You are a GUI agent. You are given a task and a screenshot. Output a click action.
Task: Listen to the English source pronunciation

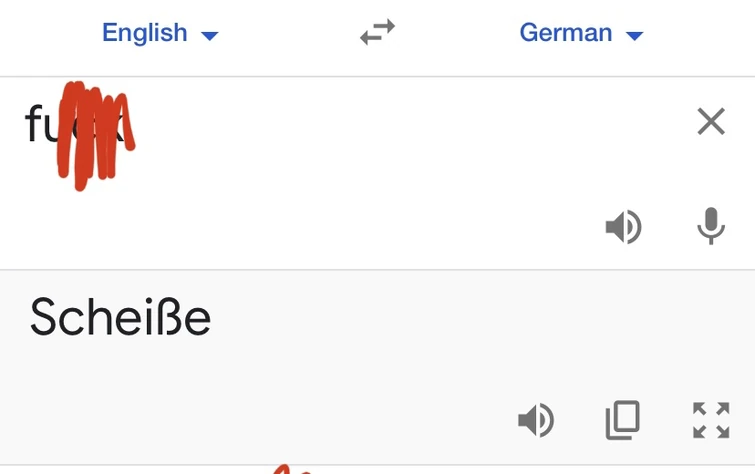click(623, 227)
